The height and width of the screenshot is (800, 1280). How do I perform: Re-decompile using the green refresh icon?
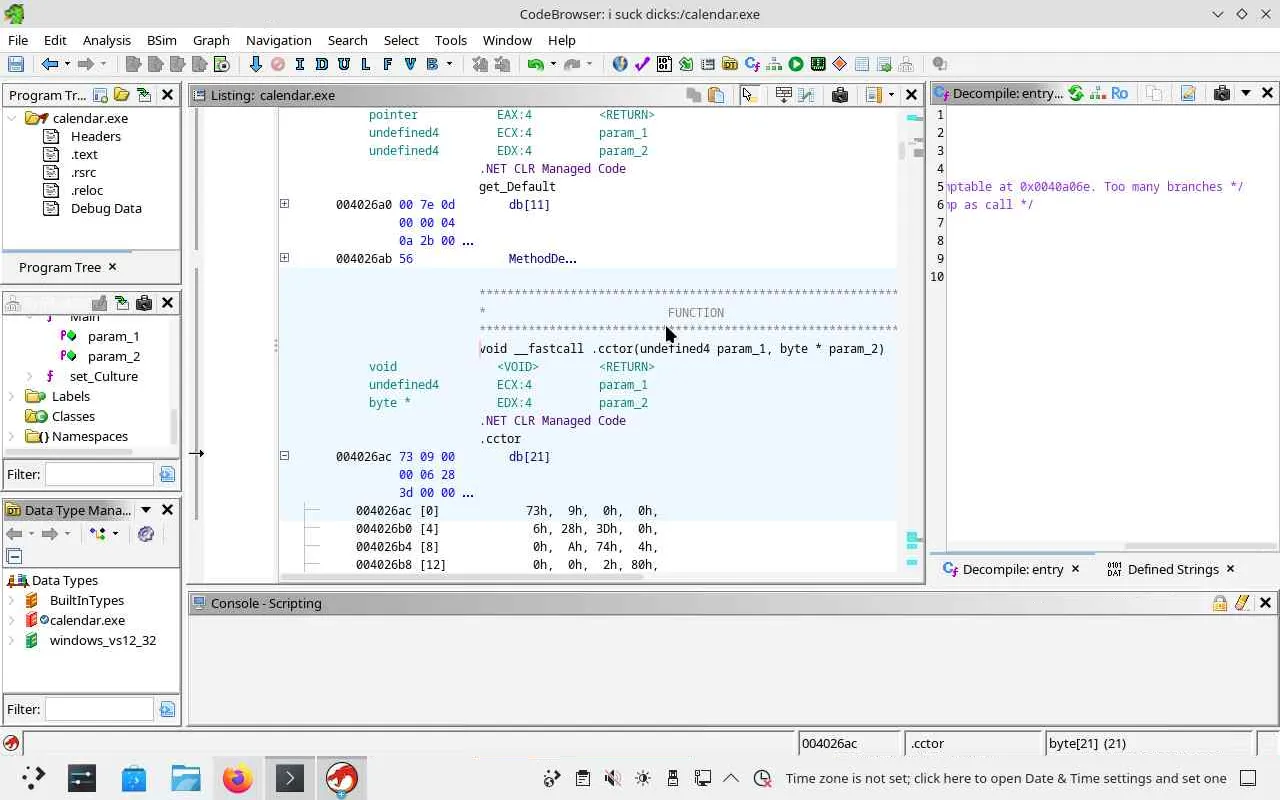tap(1075, 94)
